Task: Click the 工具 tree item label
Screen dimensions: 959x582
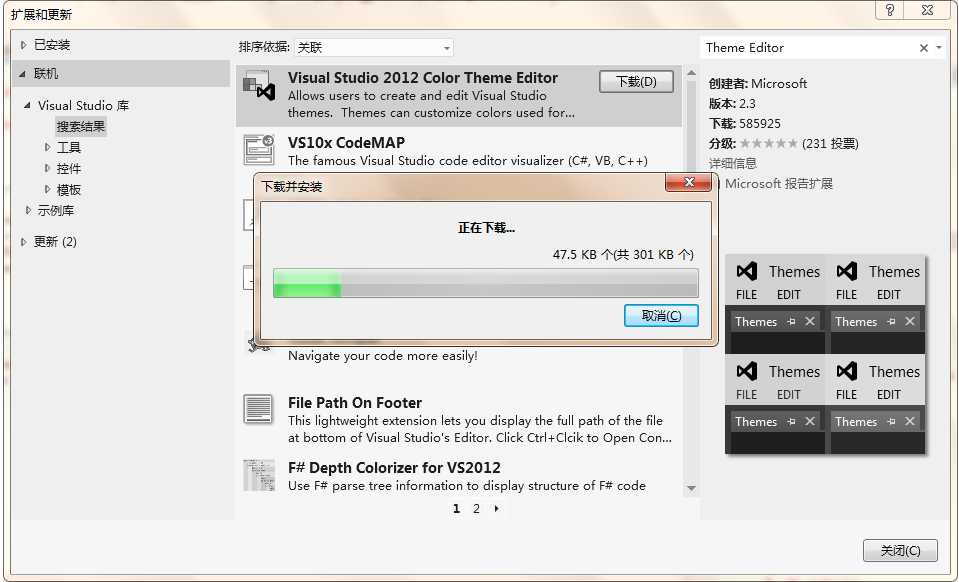Action: tap(68, 147)
